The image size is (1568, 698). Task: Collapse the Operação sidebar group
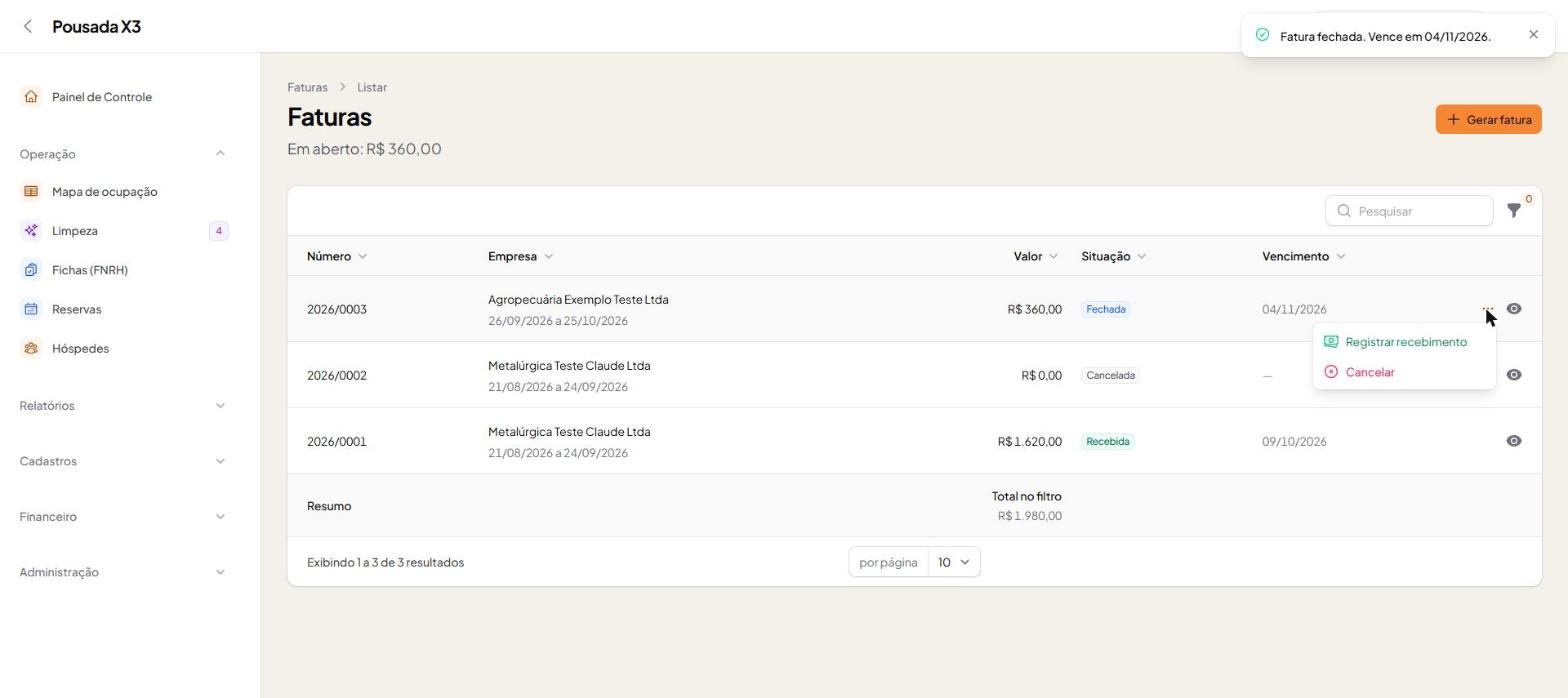220,154
